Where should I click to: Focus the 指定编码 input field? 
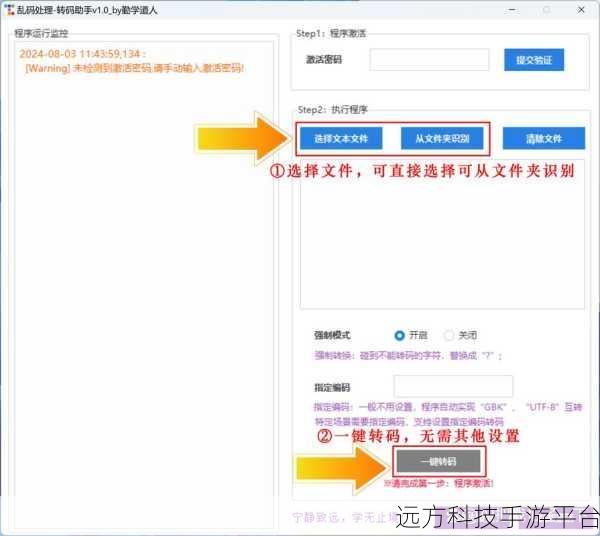(x=453, y=386)
